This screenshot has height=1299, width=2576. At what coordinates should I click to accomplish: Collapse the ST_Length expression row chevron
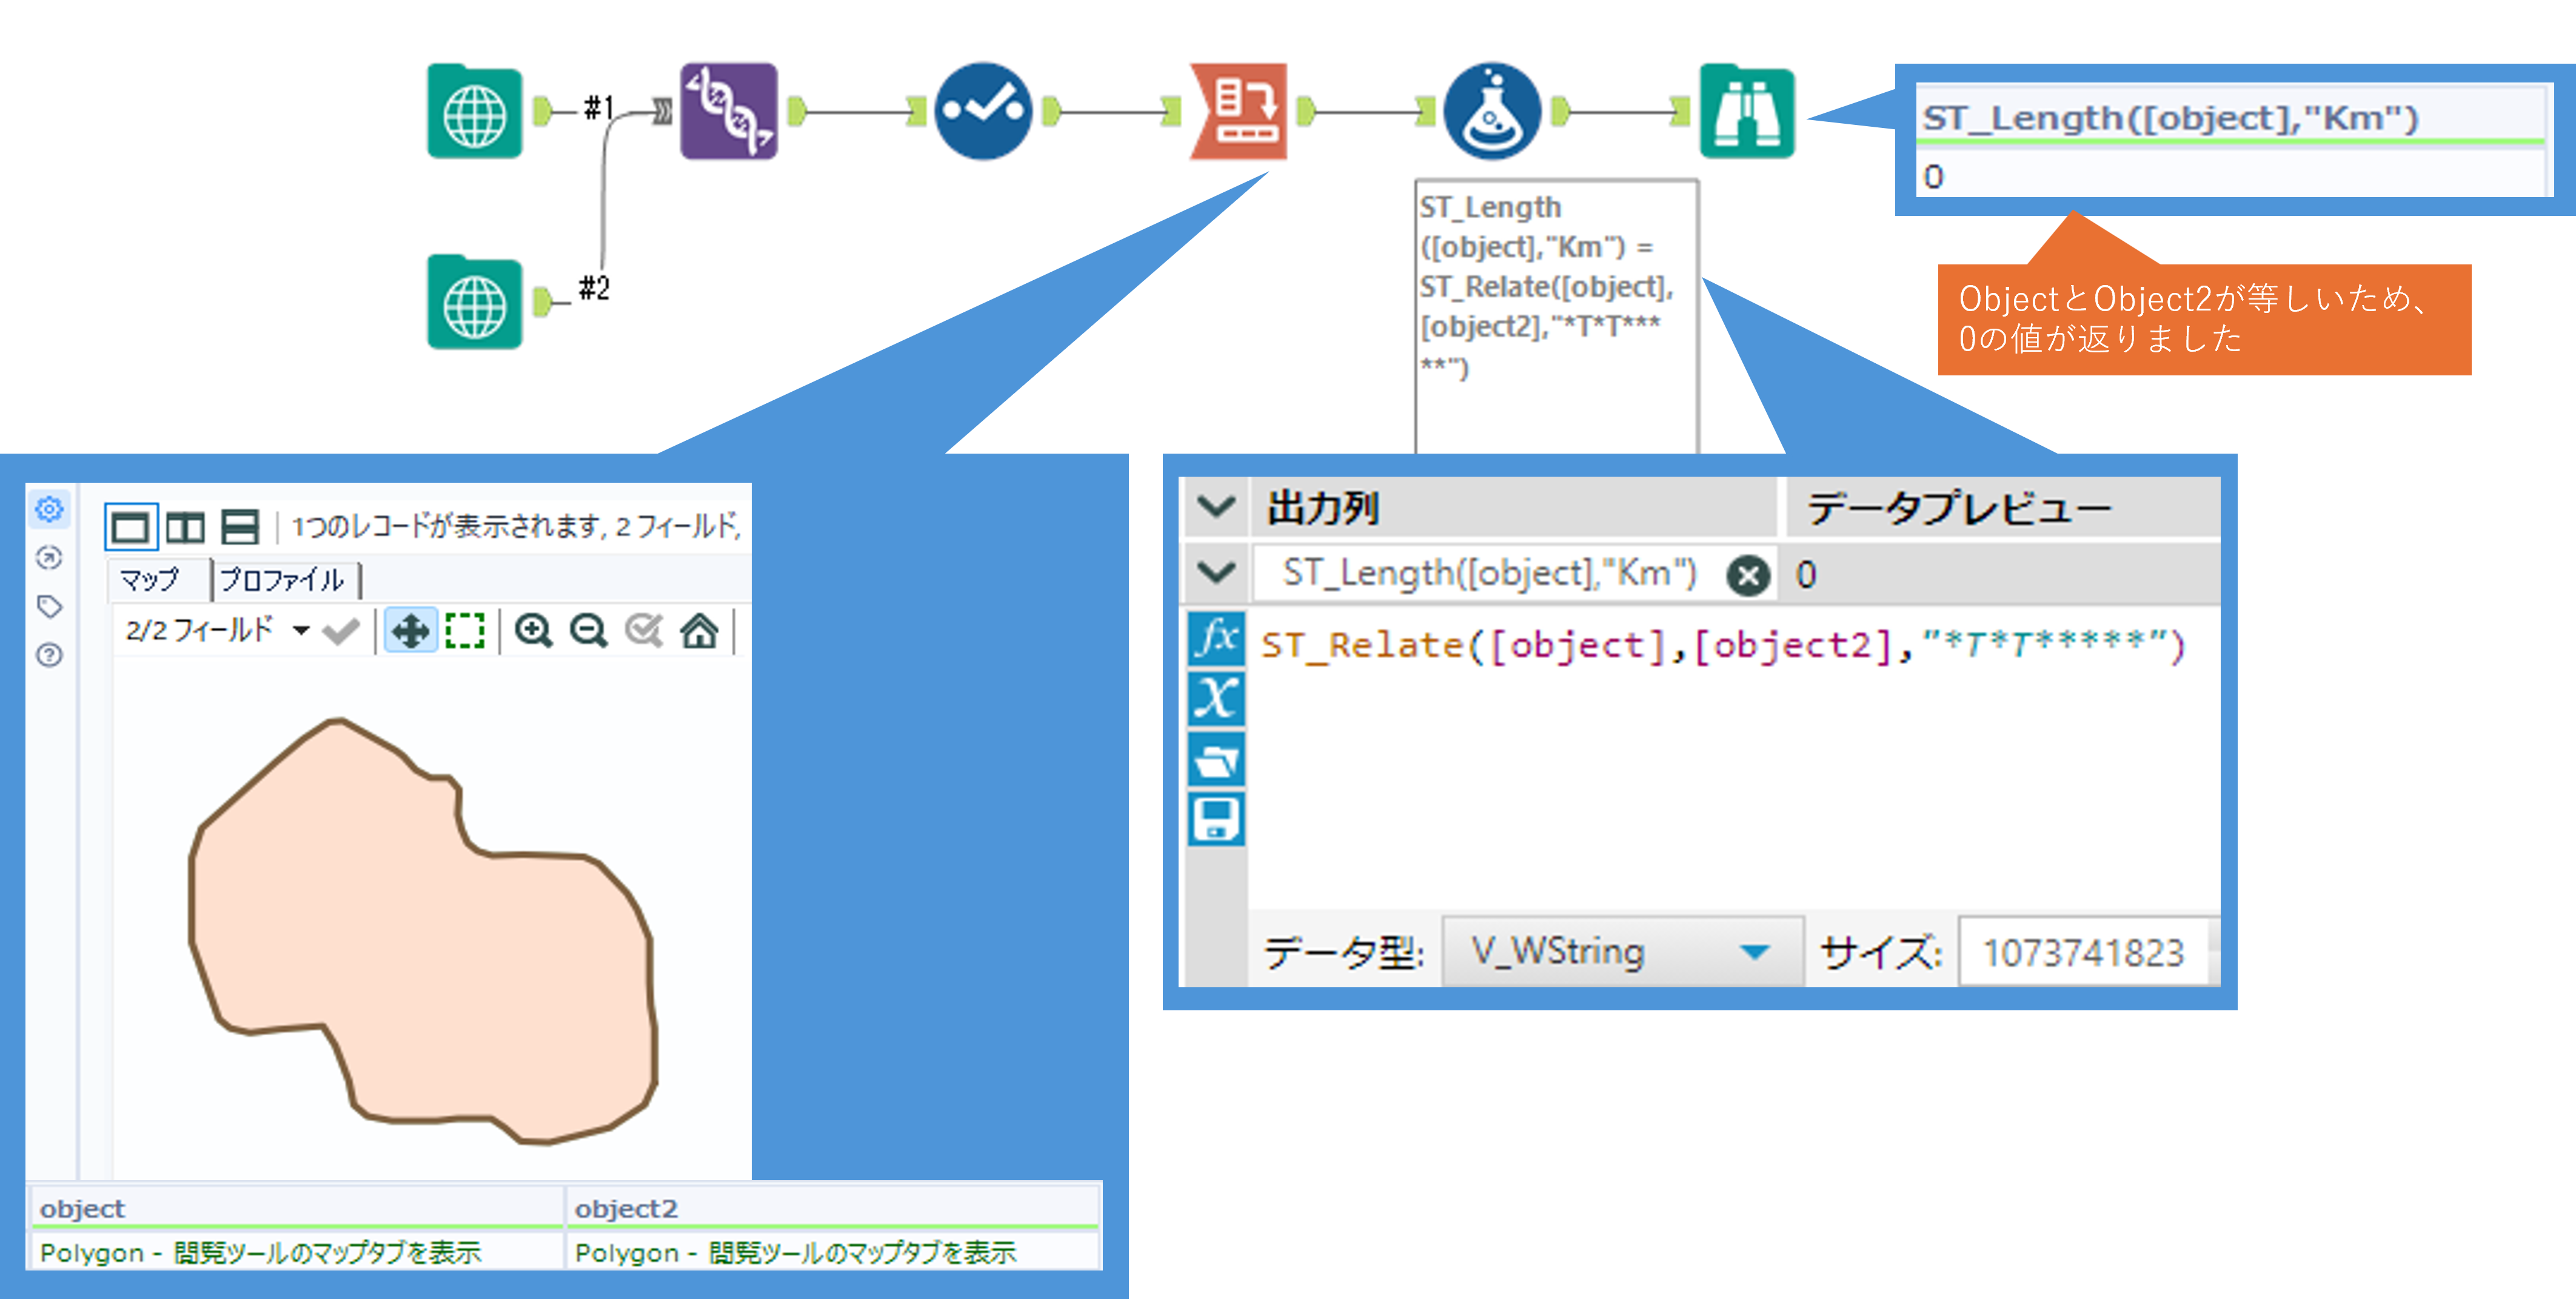[x=1216, y=573]
